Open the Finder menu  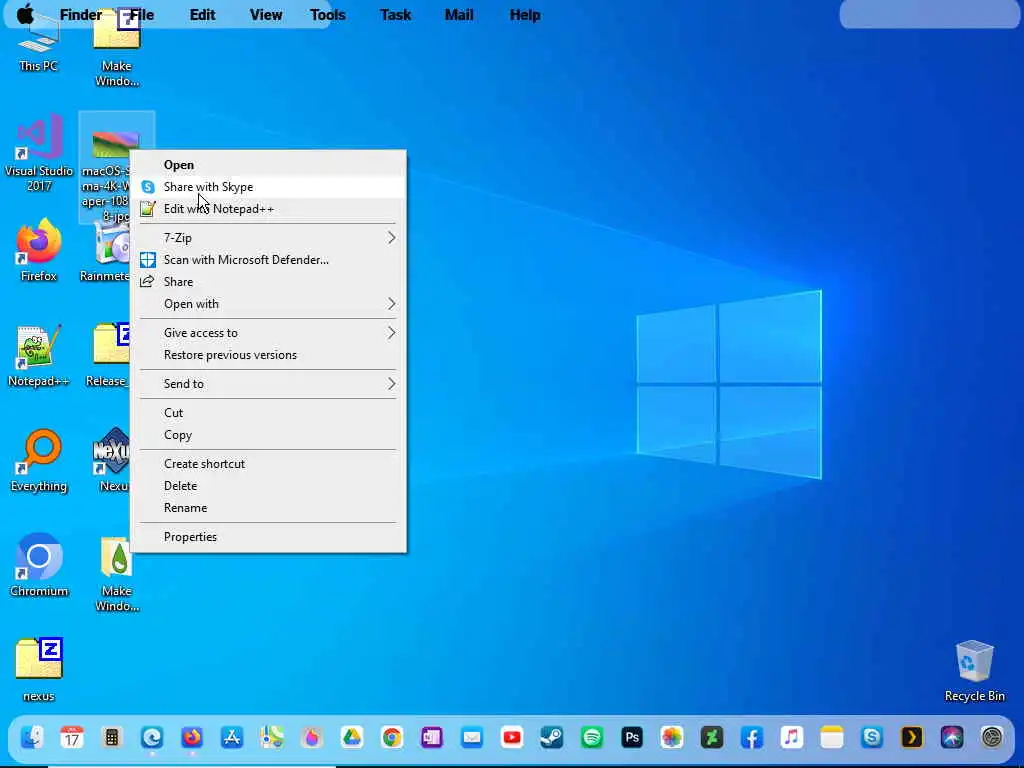(81, 14)
